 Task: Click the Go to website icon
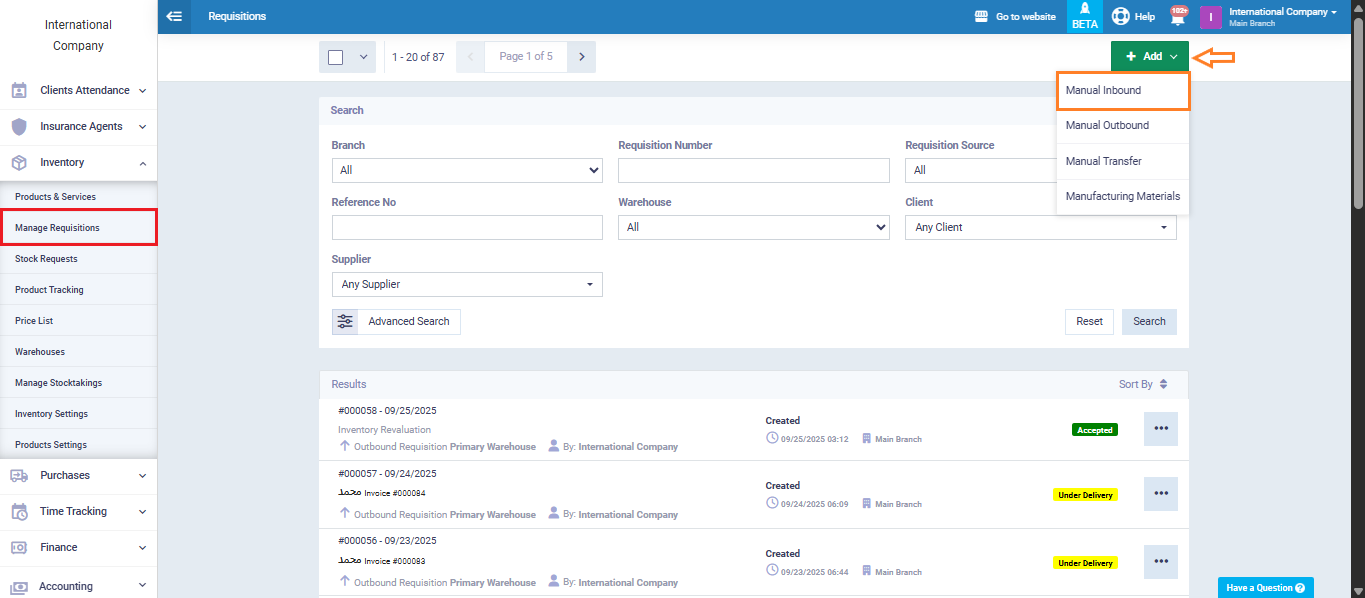coord(981,16)
